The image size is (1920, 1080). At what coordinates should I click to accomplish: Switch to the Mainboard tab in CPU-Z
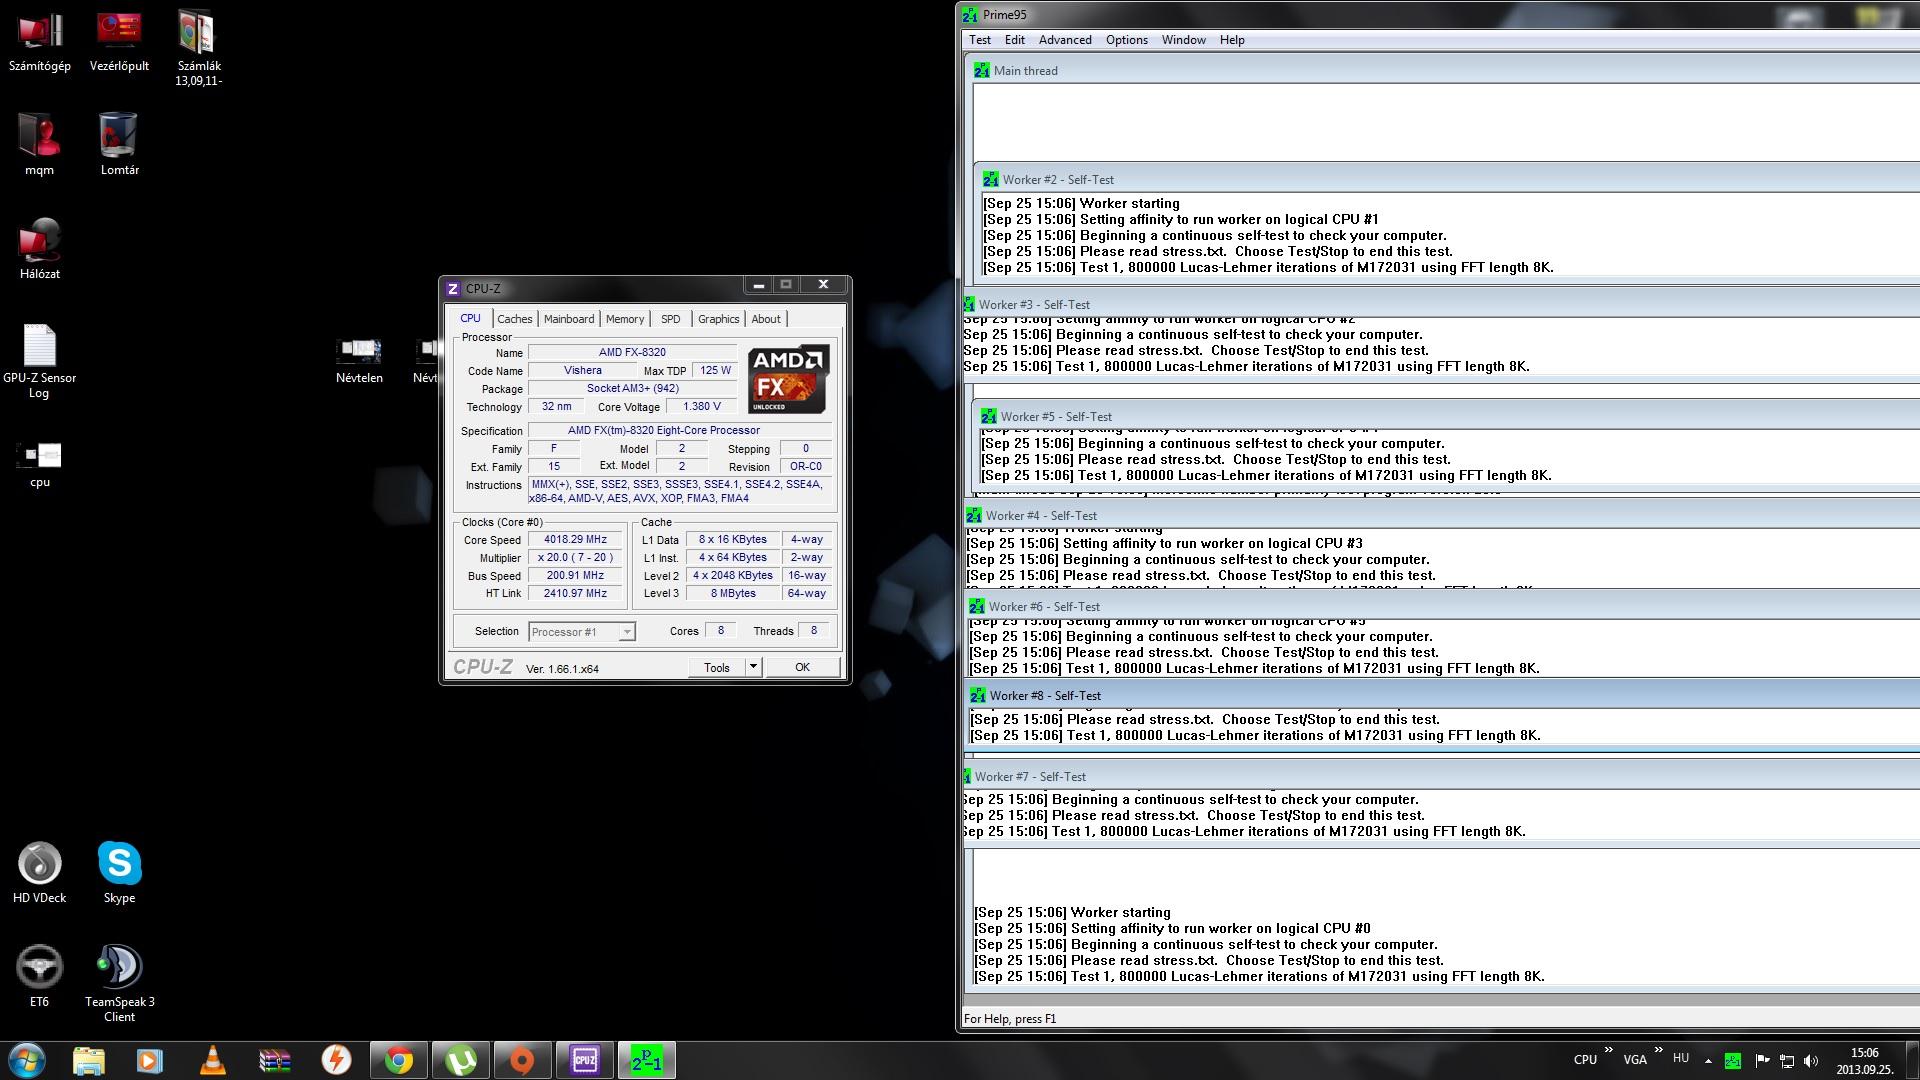[x=569, y=319]
